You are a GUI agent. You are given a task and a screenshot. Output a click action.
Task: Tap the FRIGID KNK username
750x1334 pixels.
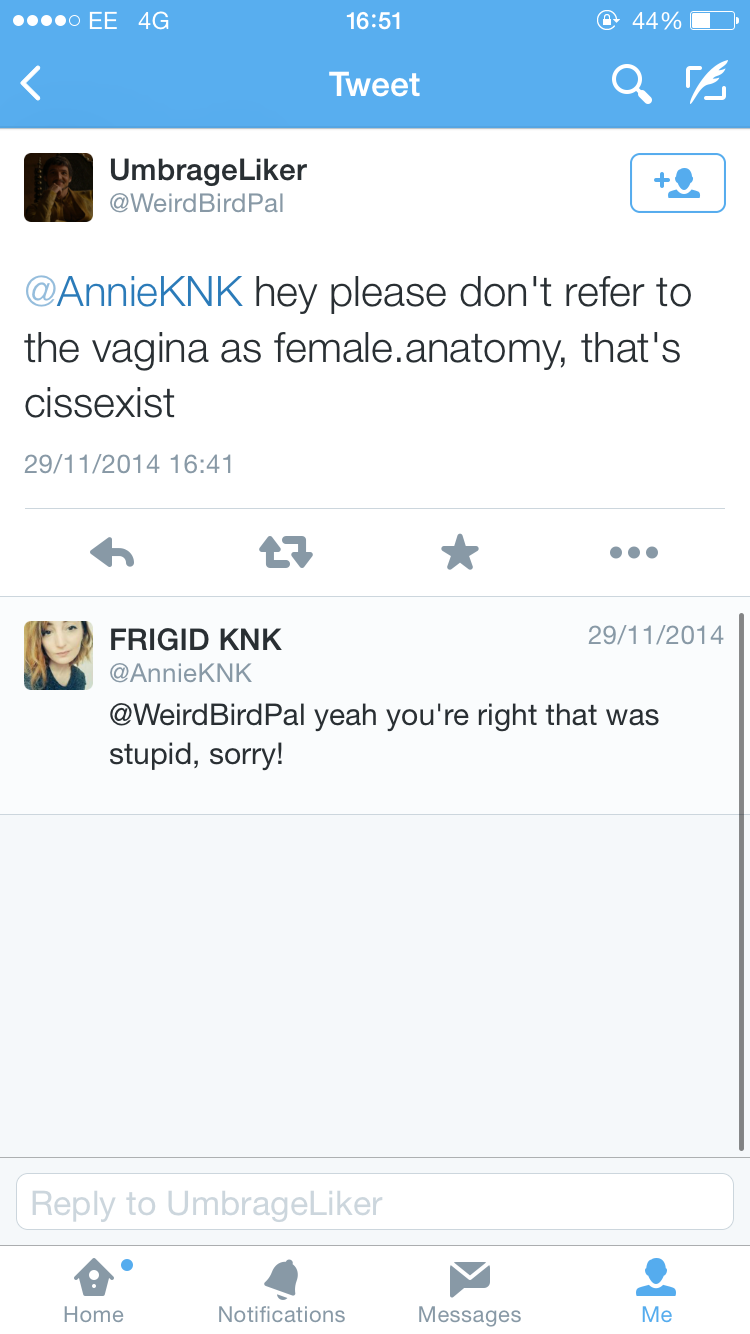196,638
